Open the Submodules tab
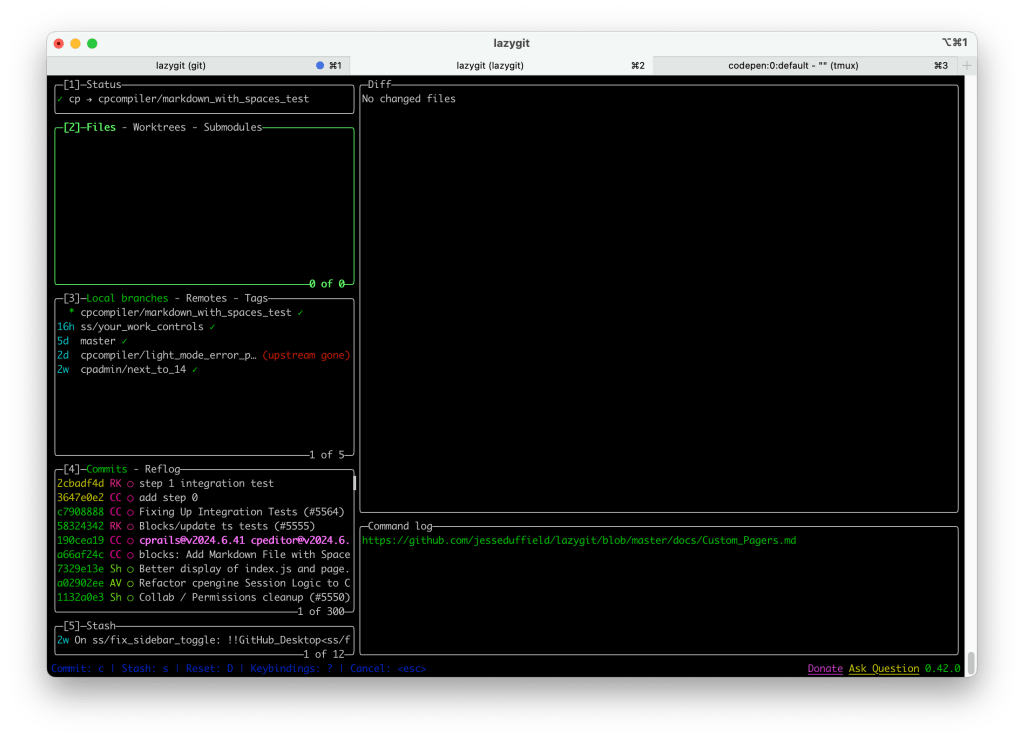The image size is (1024, 739). 232,127
